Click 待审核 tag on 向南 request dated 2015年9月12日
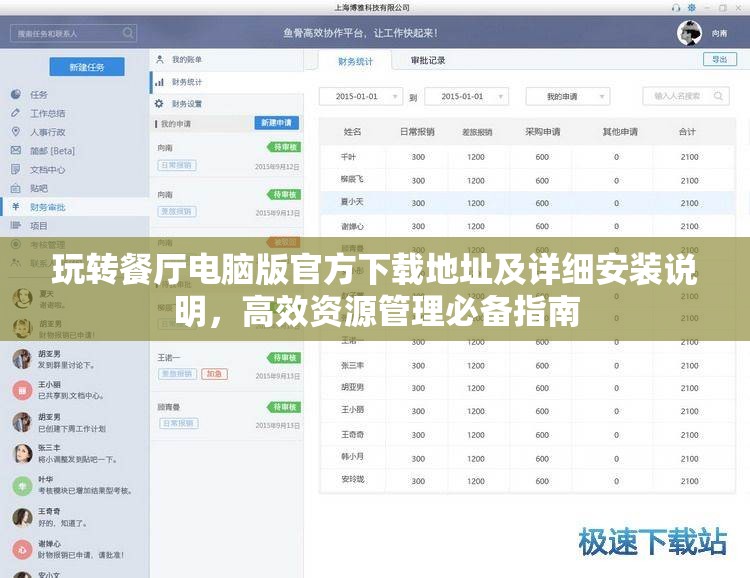 (x=284, y=147)
